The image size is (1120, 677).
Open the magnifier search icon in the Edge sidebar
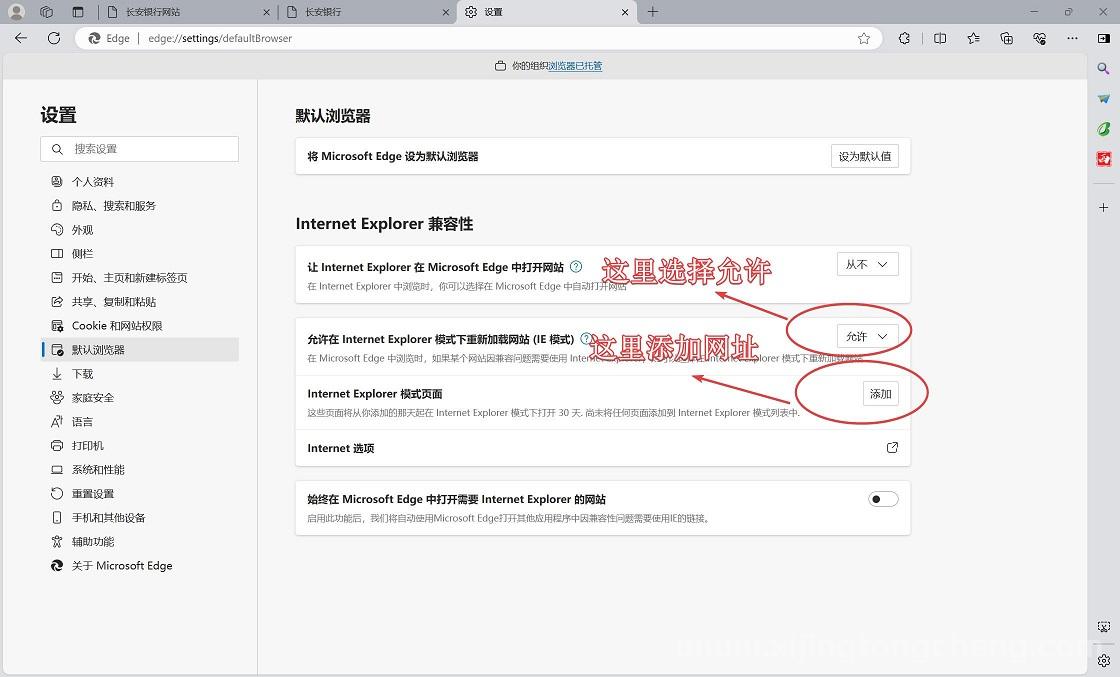1104,69
